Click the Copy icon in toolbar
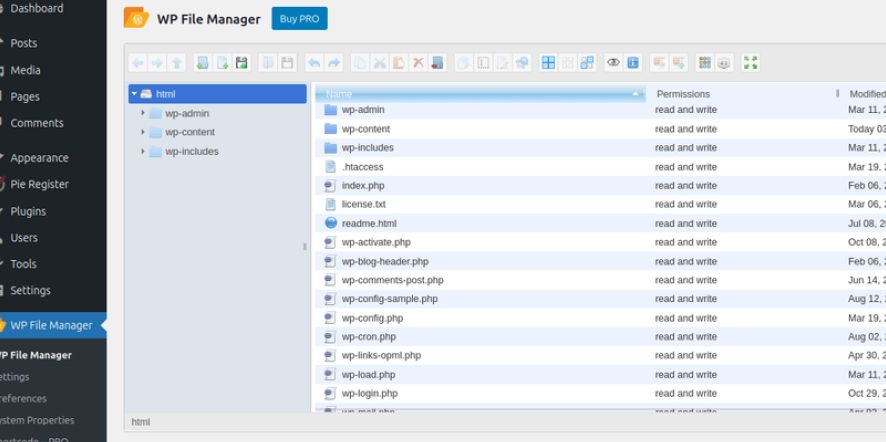The width and height of the screenshot is (886, 442). [360, 63]
